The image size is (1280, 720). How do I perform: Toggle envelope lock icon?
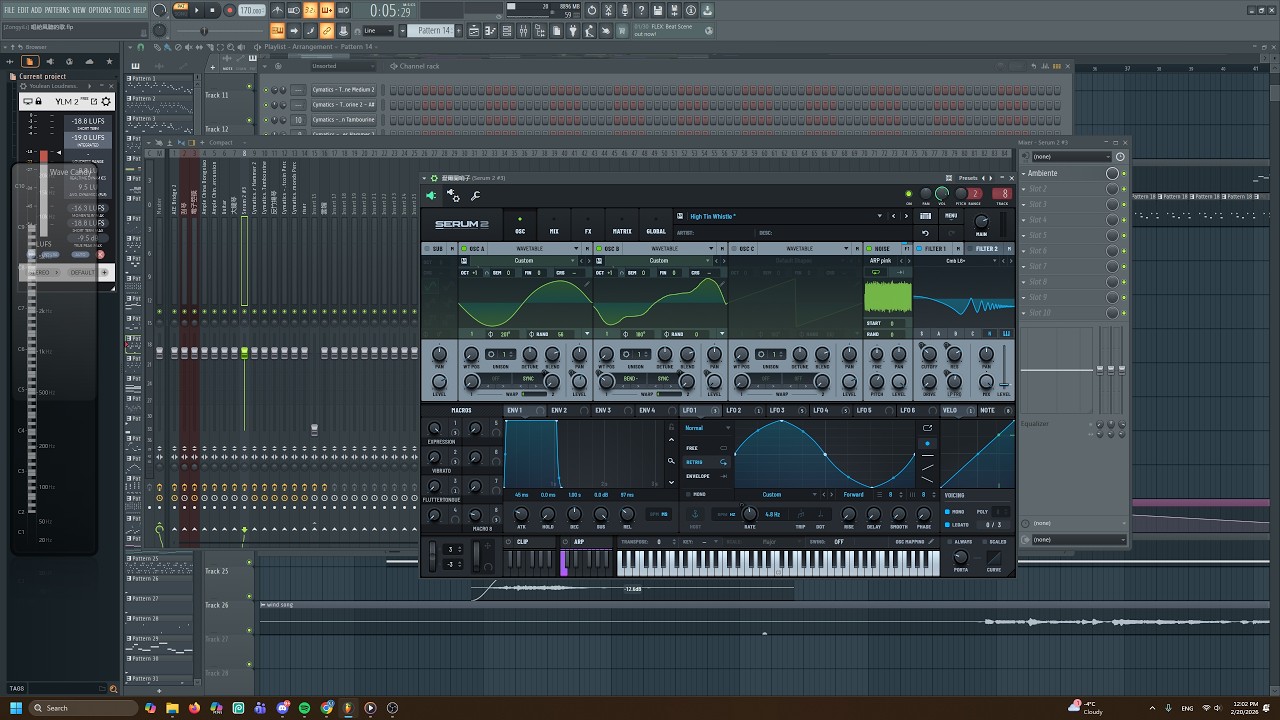(671, 428)
